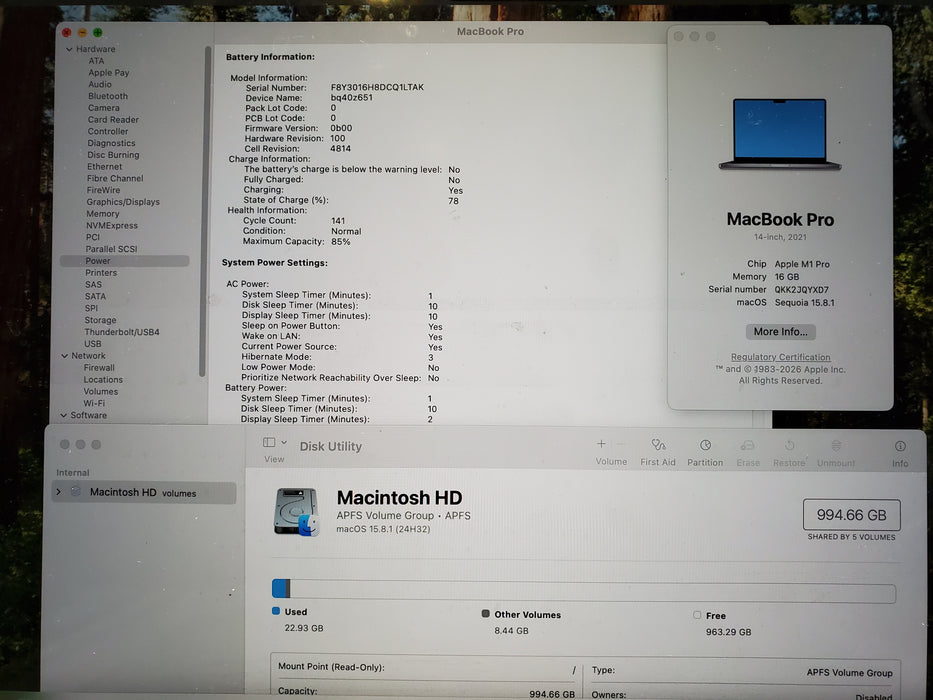Select Camera in the Hardware list
This screenshot has width=933, height=700.
pos(104,108)
